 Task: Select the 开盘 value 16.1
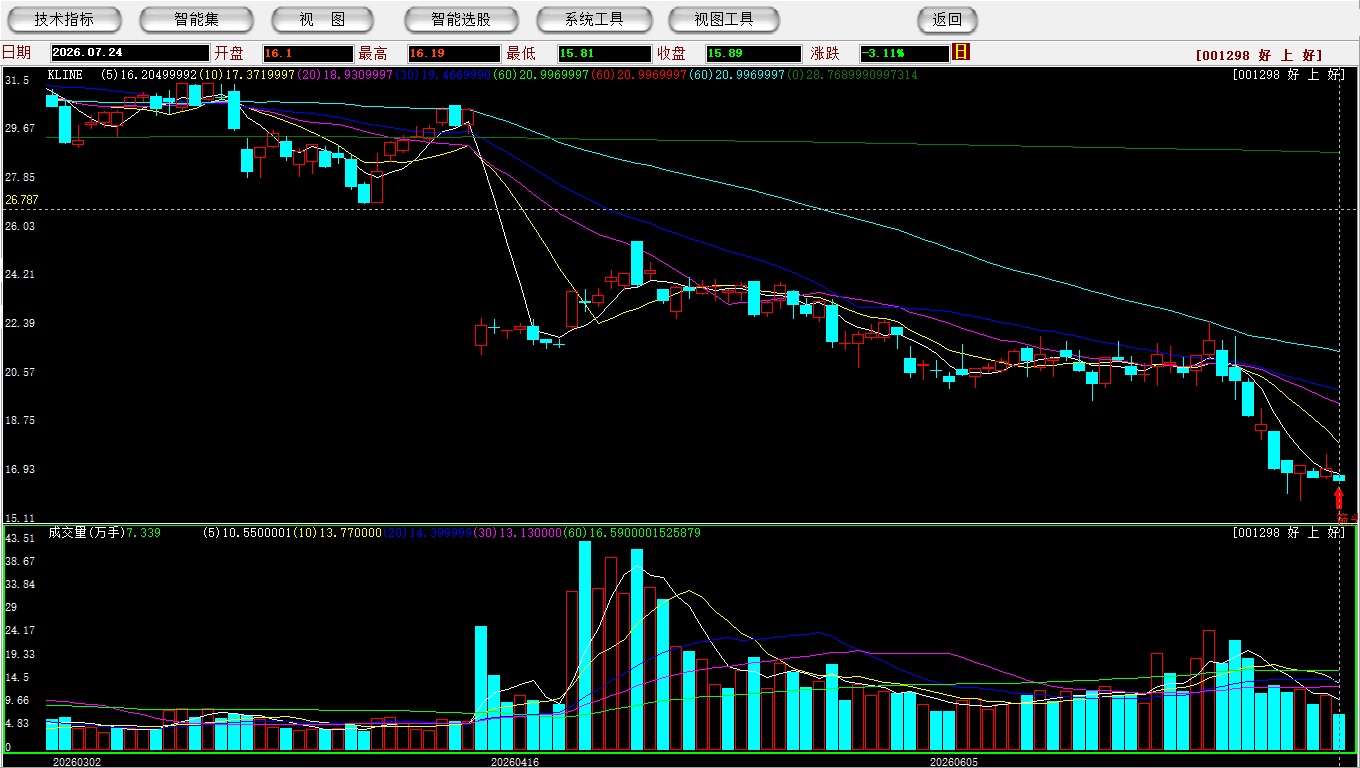pos(308,53)
